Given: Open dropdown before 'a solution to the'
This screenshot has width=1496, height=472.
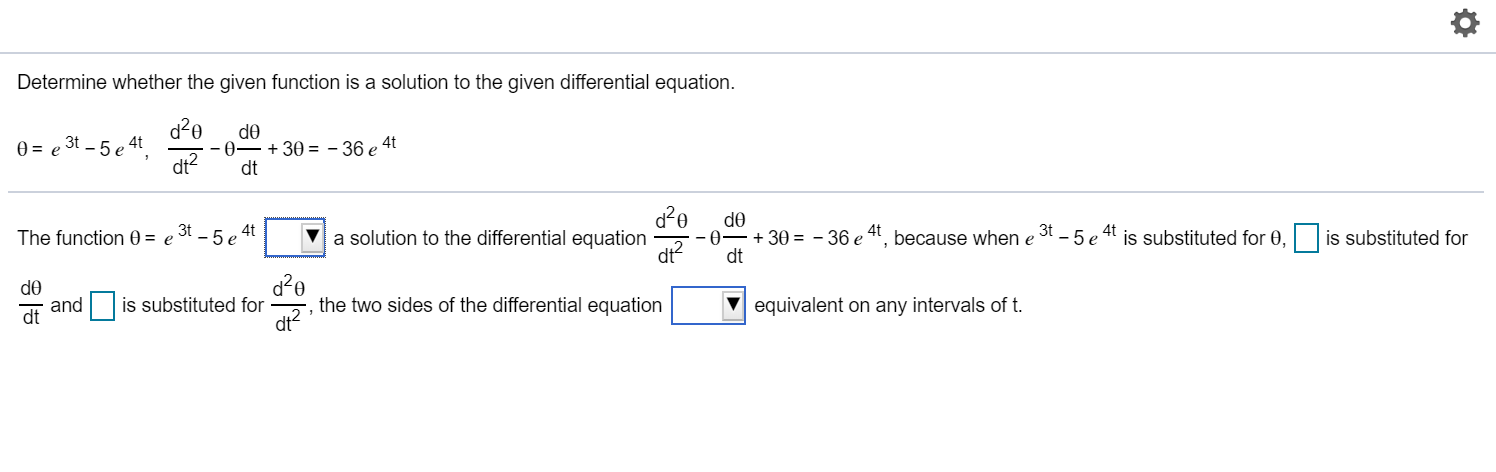Looking at the screenshot, I should pos(295,238).
